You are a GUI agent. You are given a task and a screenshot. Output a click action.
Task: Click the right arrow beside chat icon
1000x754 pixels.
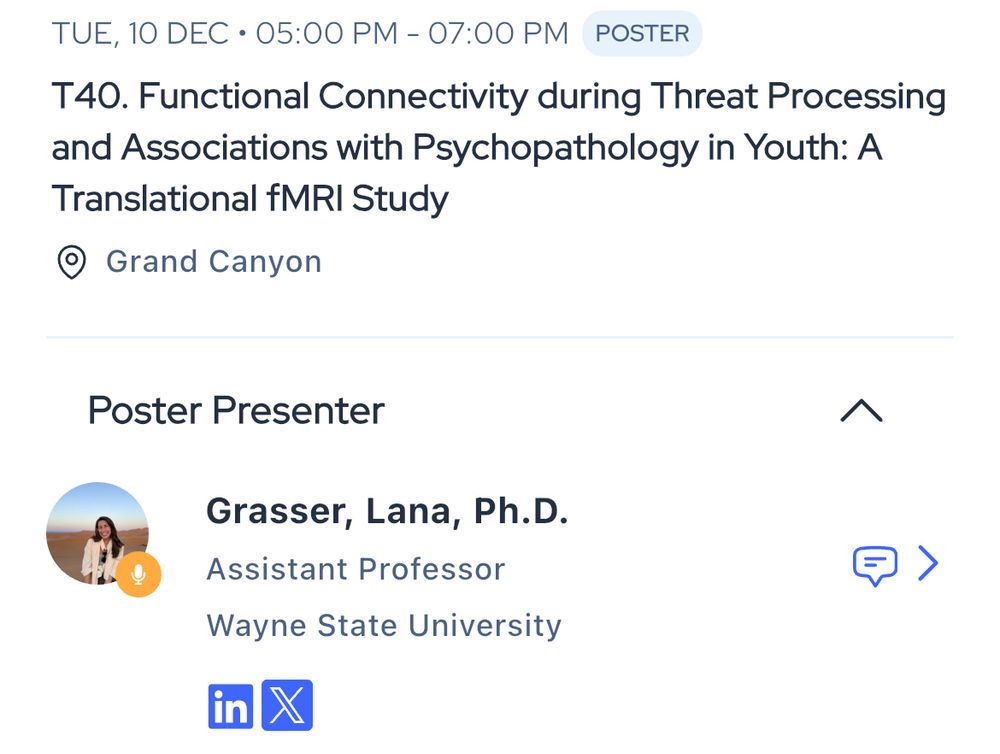pos(928,563)
